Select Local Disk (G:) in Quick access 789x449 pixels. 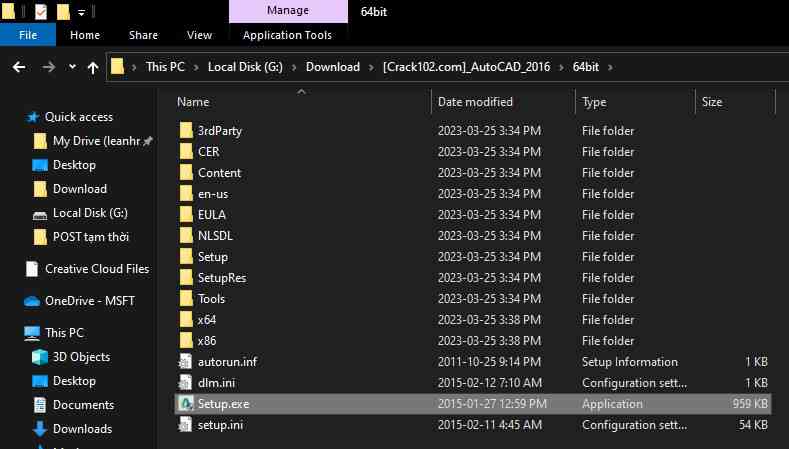90,213
